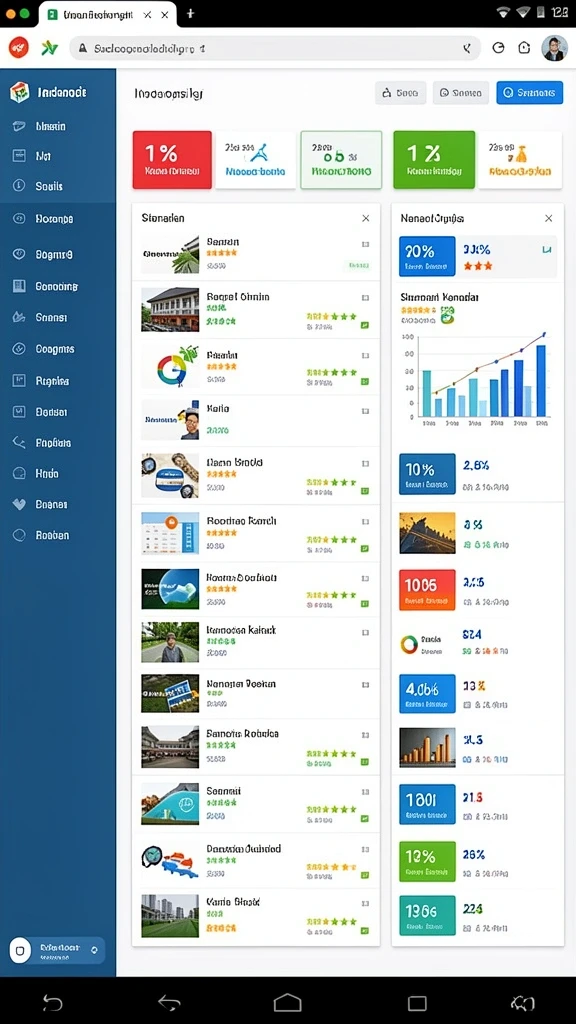Click the icon at the address bar's right end
Image resolution: width=576 pixels, height=1024 pixels.
pyautogui.click(x=467, y=48)
